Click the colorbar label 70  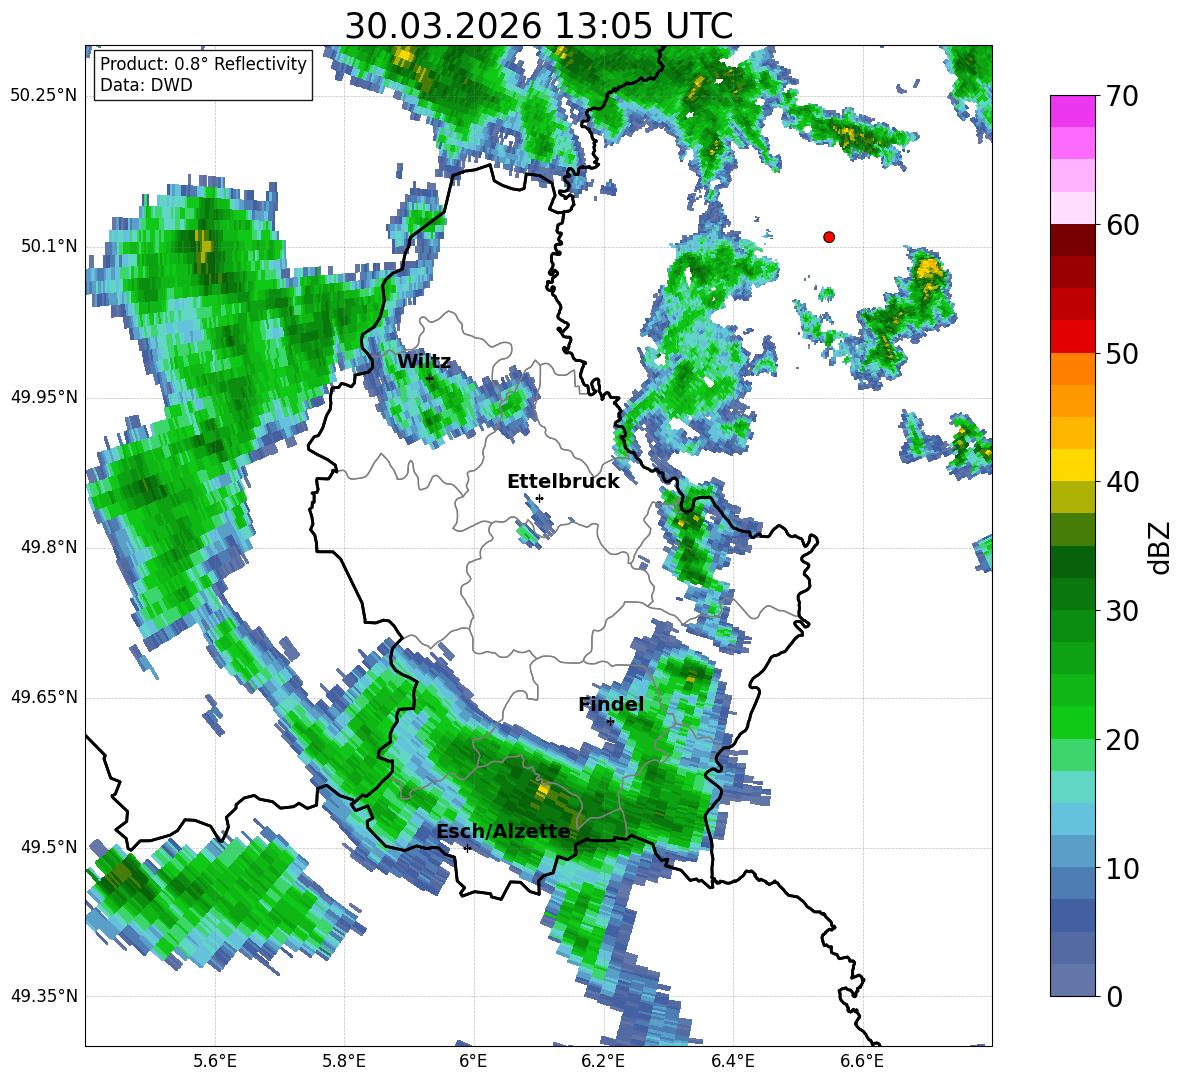point(1122,96)
